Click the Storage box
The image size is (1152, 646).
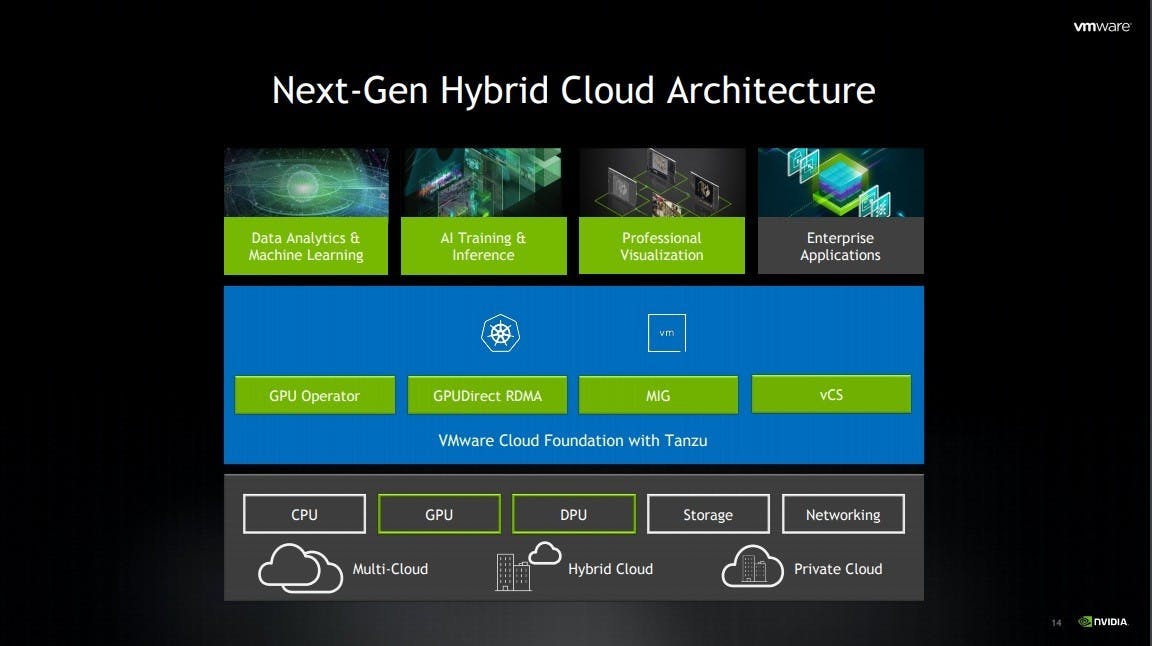click(x=708, y=514)
